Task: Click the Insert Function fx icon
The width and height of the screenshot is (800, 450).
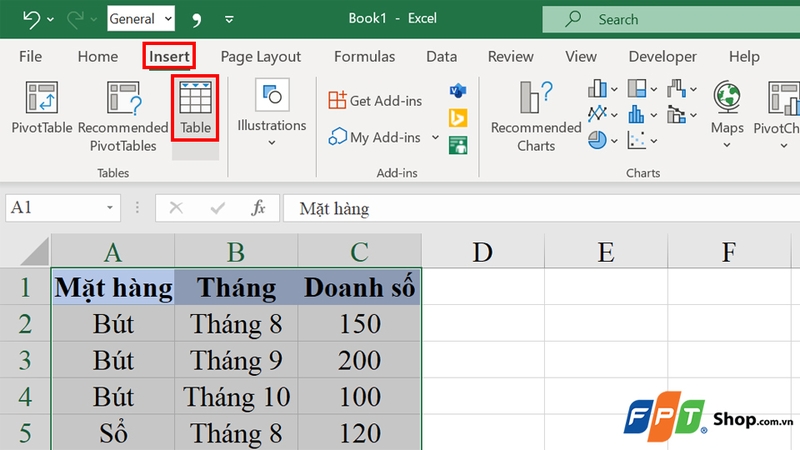Action: coord(258,208)
